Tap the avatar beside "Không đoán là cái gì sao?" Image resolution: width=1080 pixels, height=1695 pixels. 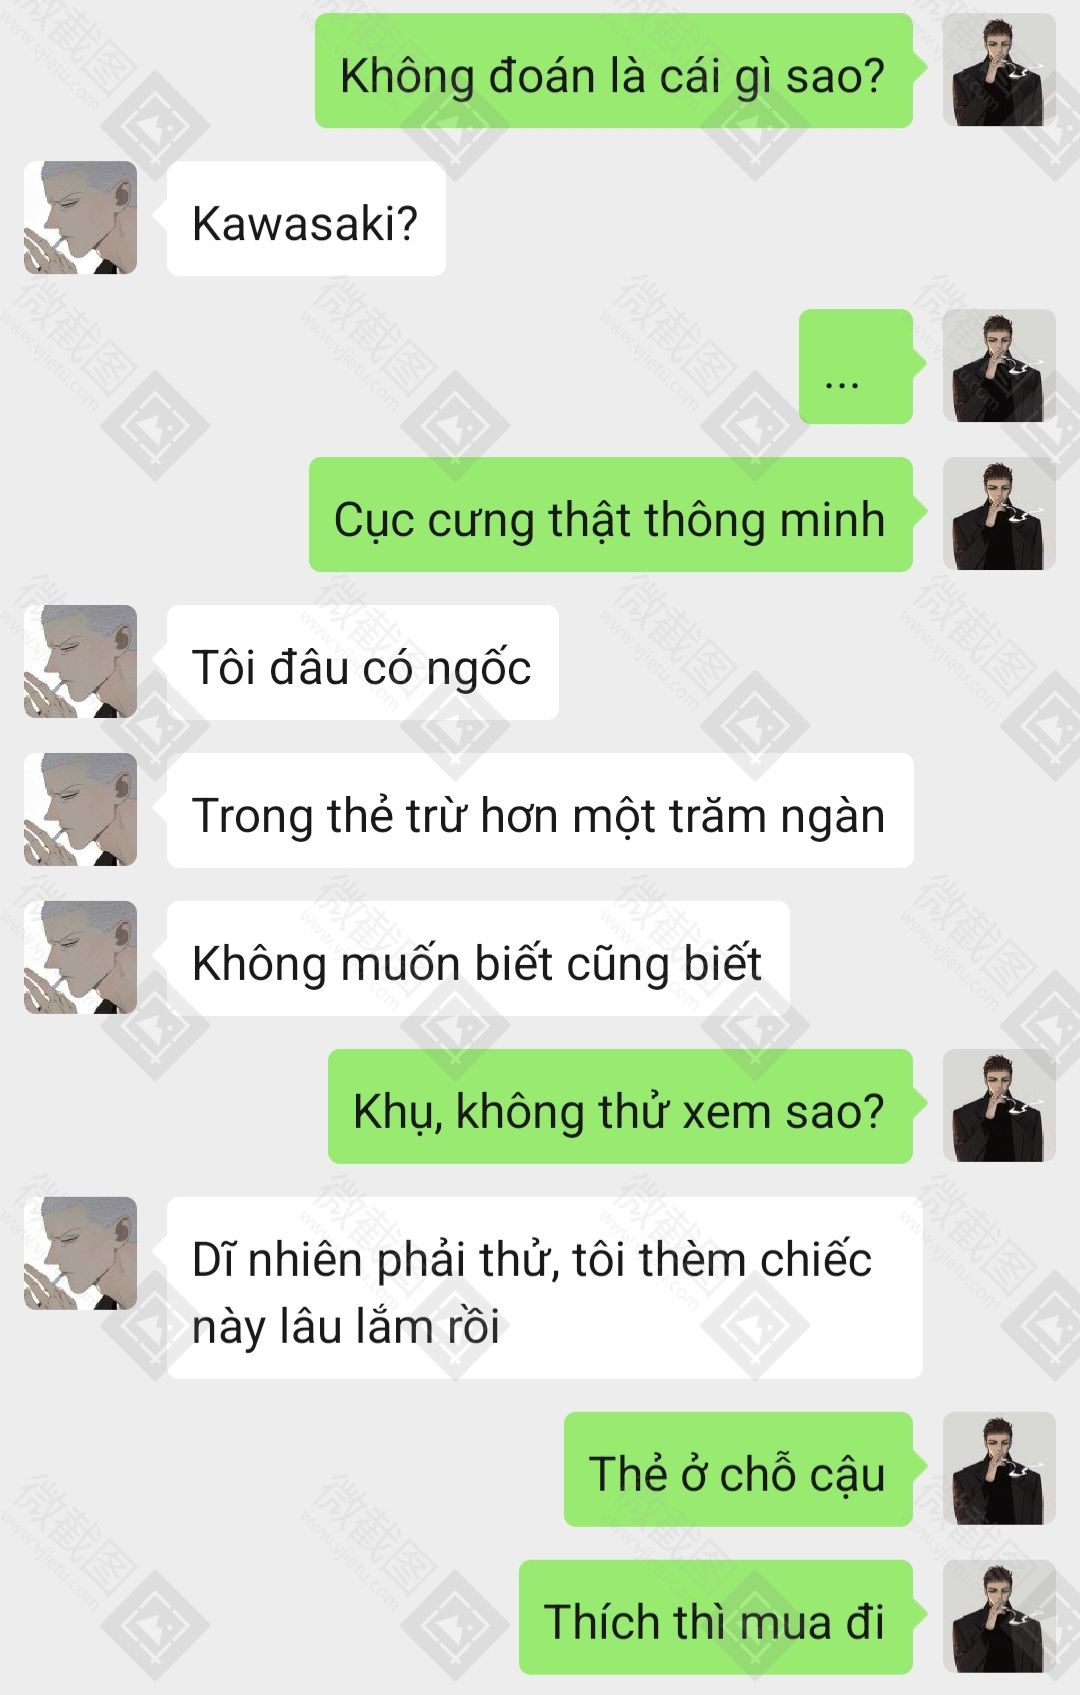(999, 70)
